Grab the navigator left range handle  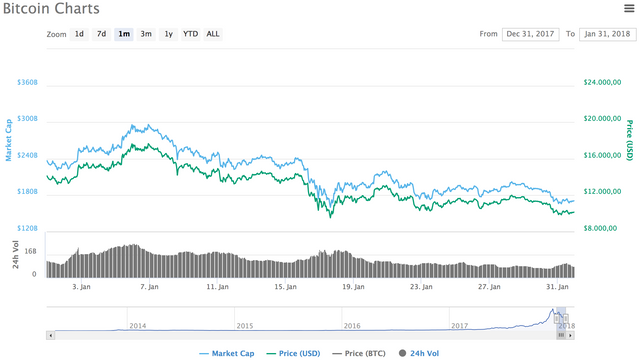point(557,318)
